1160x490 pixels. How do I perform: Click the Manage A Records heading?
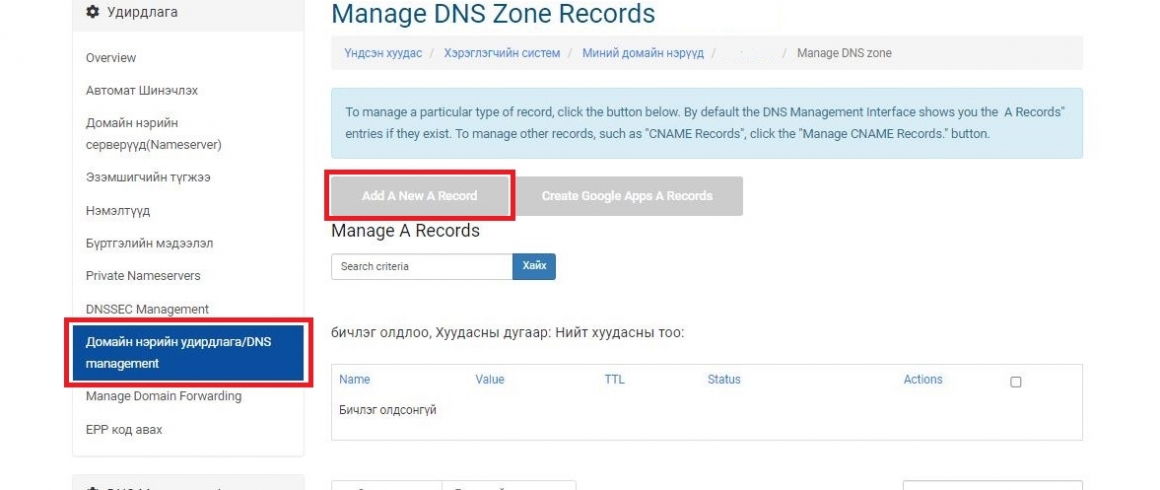coord(405,231)
